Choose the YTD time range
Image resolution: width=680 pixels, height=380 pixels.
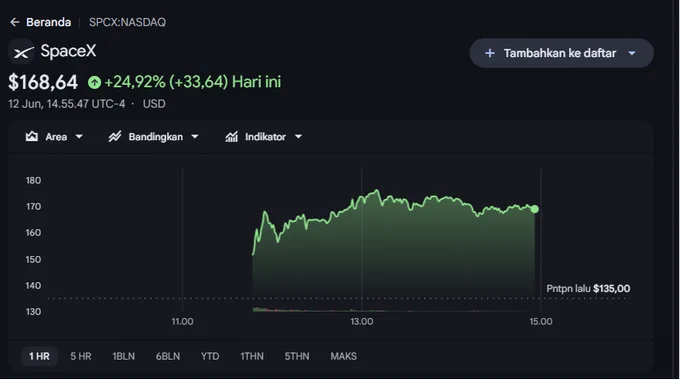[210, 357]
